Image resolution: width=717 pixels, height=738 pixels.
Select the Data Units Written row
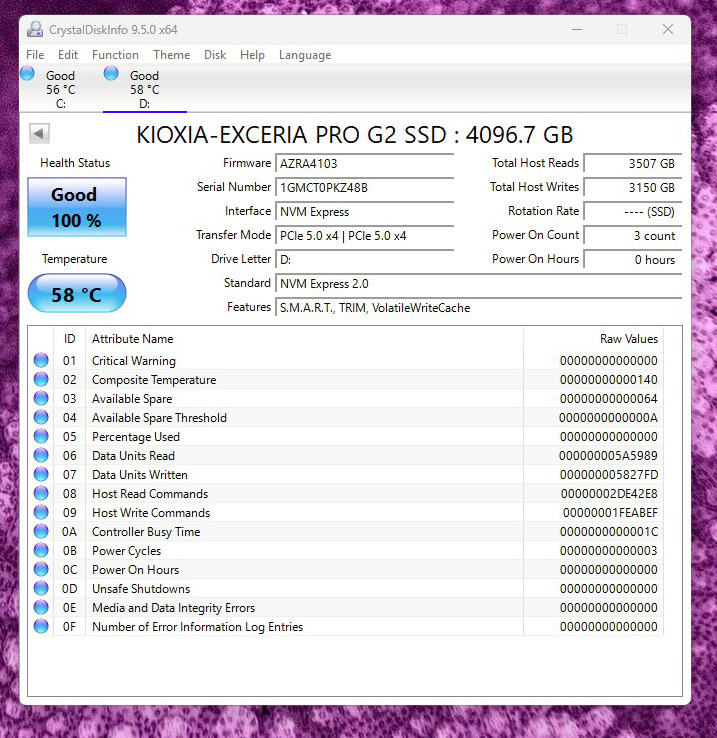point(300,475)
